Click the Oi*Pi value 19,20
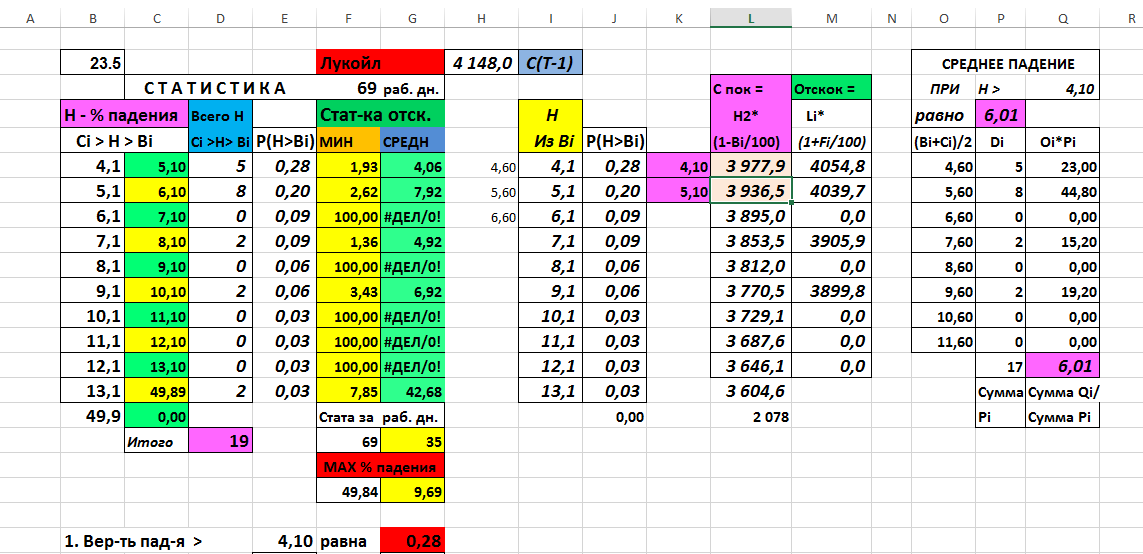The width and height of the screenshot is (1143, 554). (x=1062, y=291)
